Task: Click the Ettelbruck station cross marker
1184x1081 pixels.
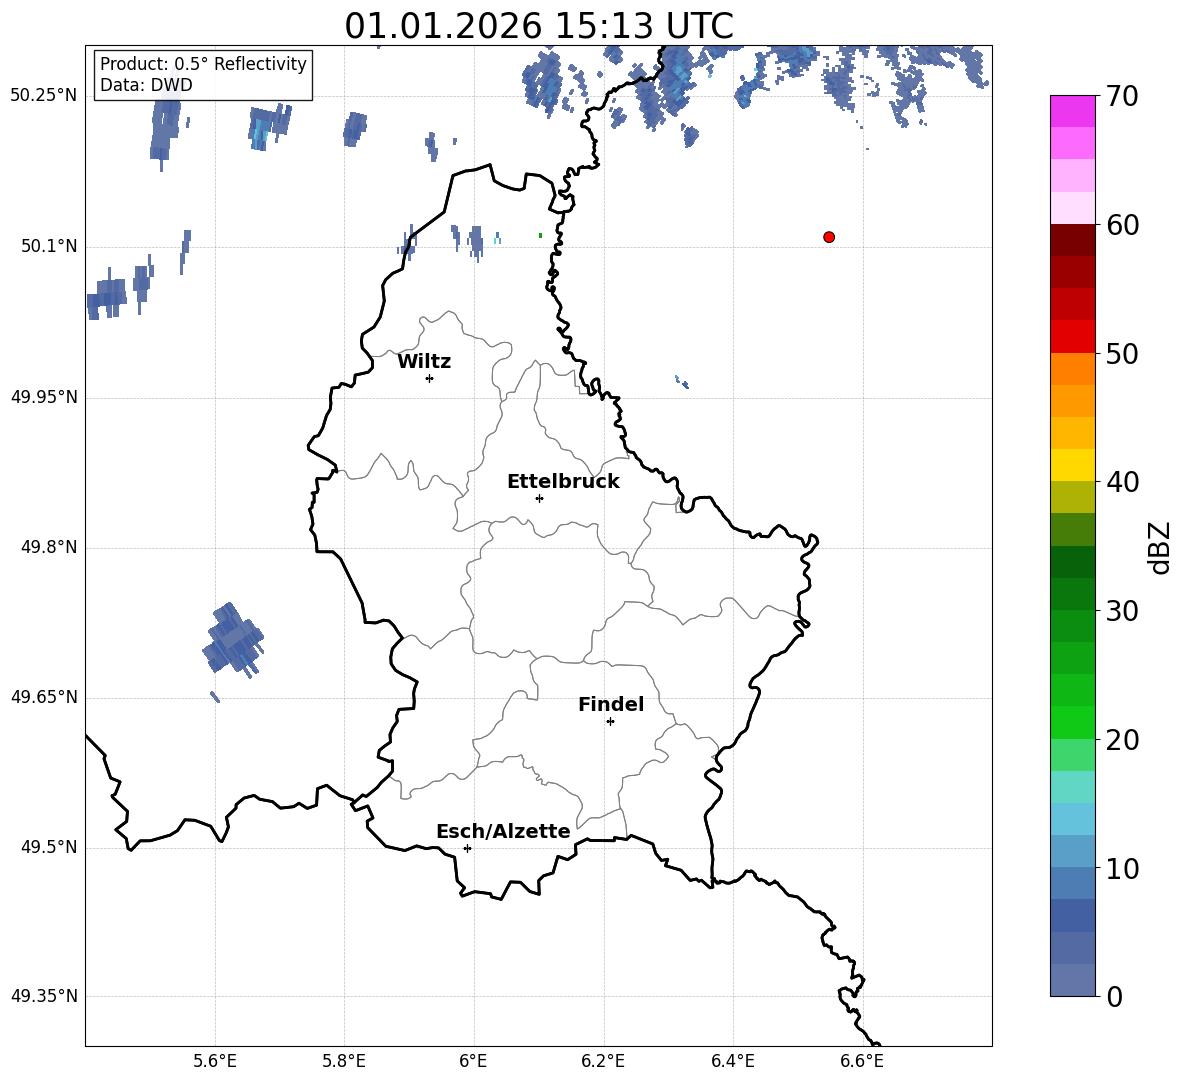Action: pos(539,498)
